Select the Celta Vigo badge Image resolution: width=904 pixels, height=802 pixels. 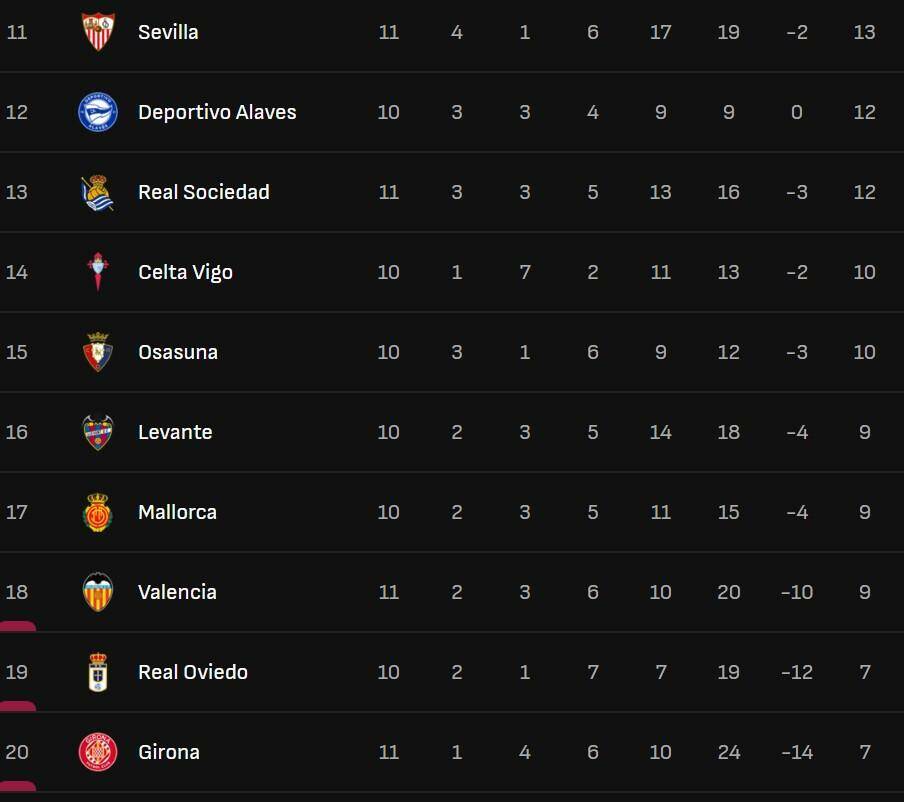[98, 272]
